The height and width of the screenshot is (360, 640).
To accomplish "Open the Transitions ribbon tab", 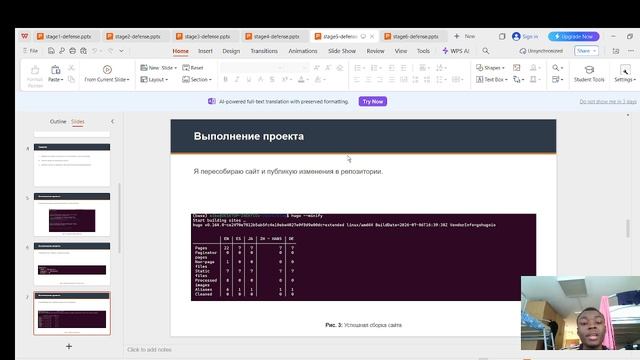I will coord(264,51).
